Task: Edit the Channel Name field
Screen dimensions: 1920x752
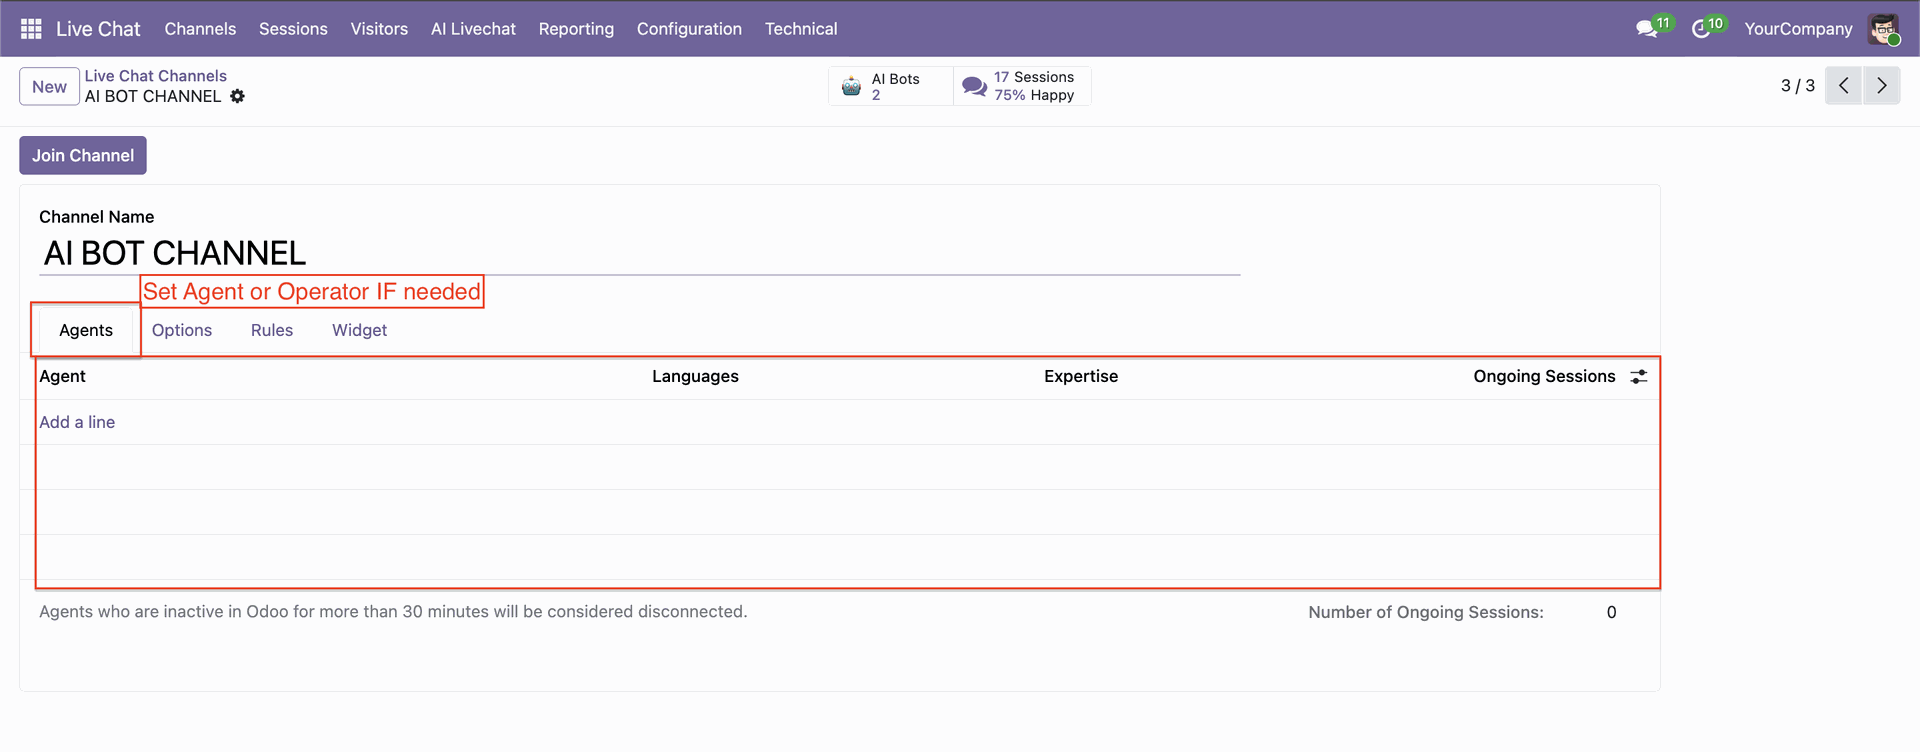Action: [640, 254]
